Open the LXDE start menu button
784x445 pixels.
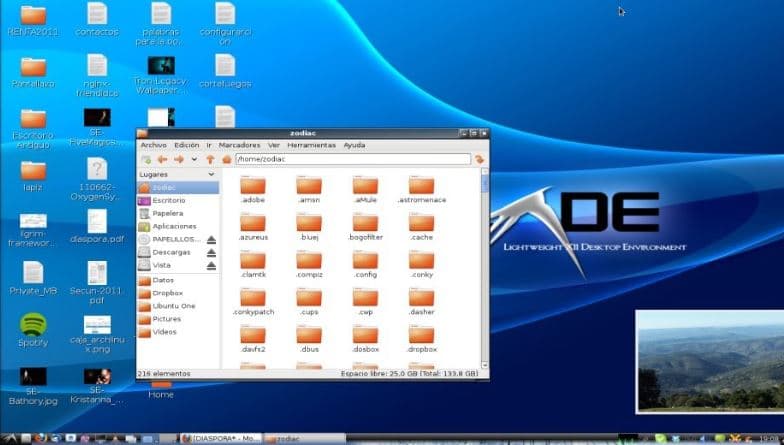(10, 438)
